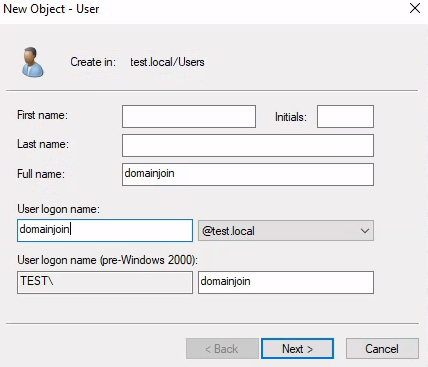The width and height of the screenshot is (428, 367).
Task: Click the "User logon name:" label
Action: pyautogui.click(x=58, y=209)
